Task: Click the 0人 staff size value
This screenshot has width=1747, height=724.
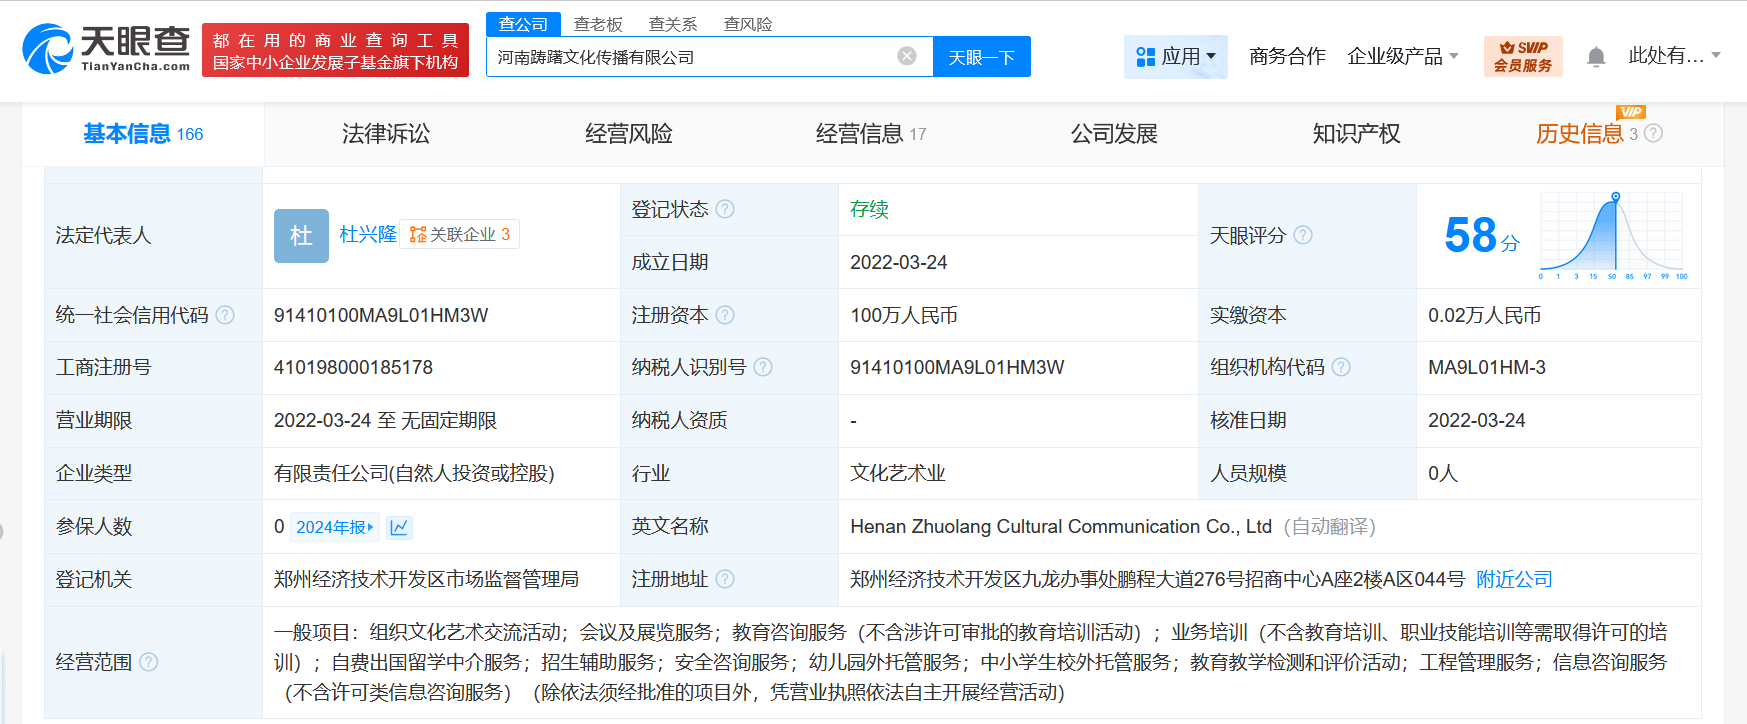Action: click(1443, 473)
